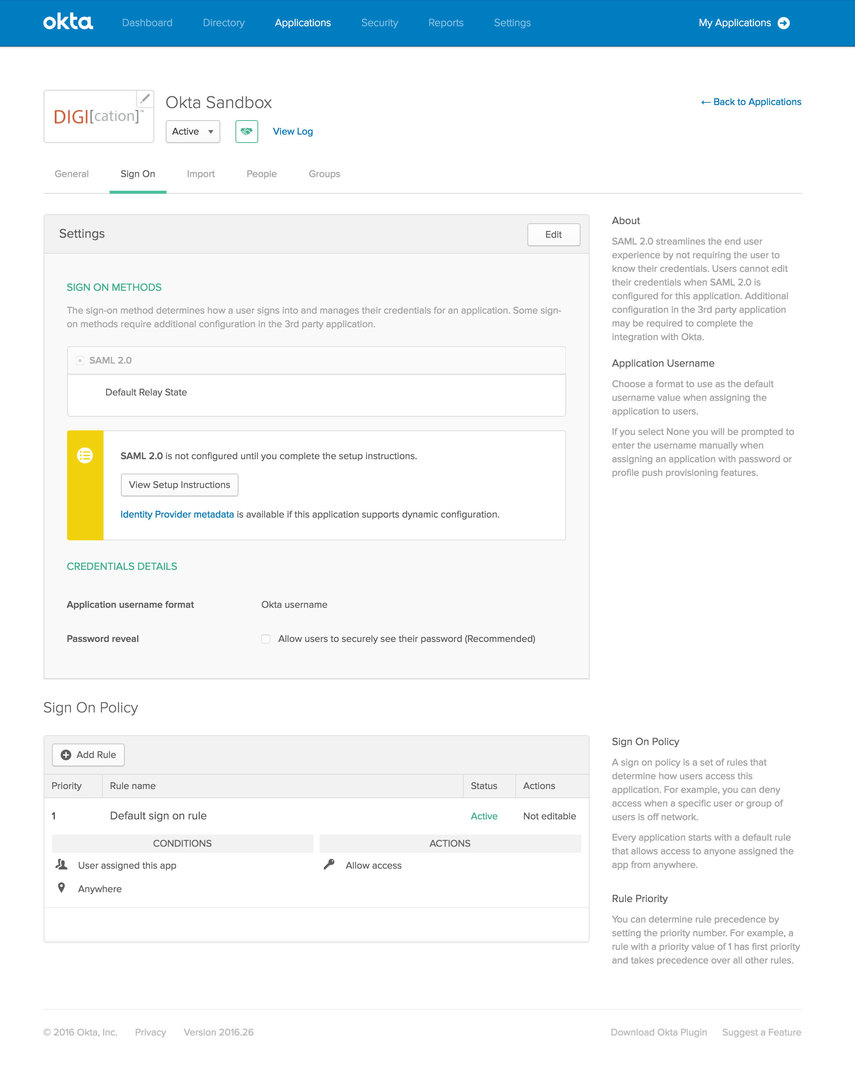Image resolution: width=855 pixels, height=1078 pixels.
Task: Click the Default sign on rule name
Action: (158, 815)
